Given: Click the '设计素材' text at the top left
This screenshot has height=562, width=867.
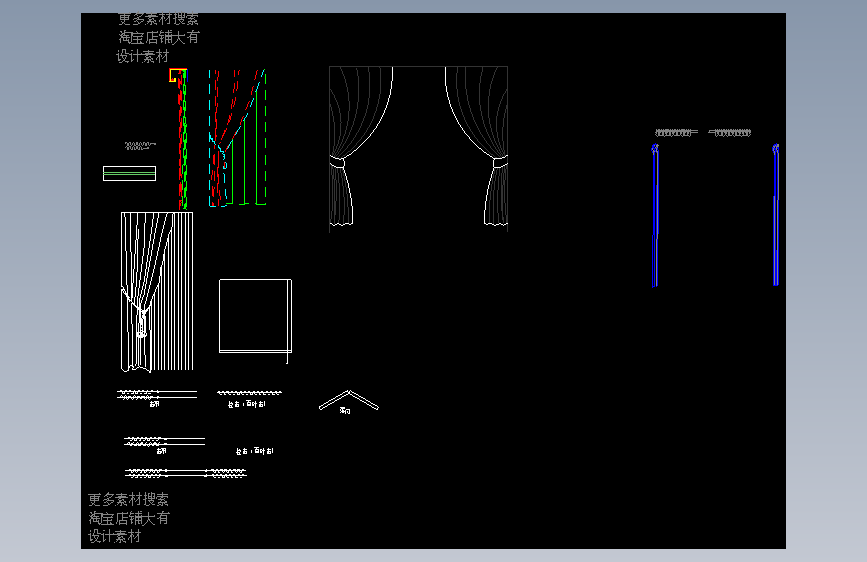Looking at the screenshot, I should pyautogui.click(x=142, y=56).
